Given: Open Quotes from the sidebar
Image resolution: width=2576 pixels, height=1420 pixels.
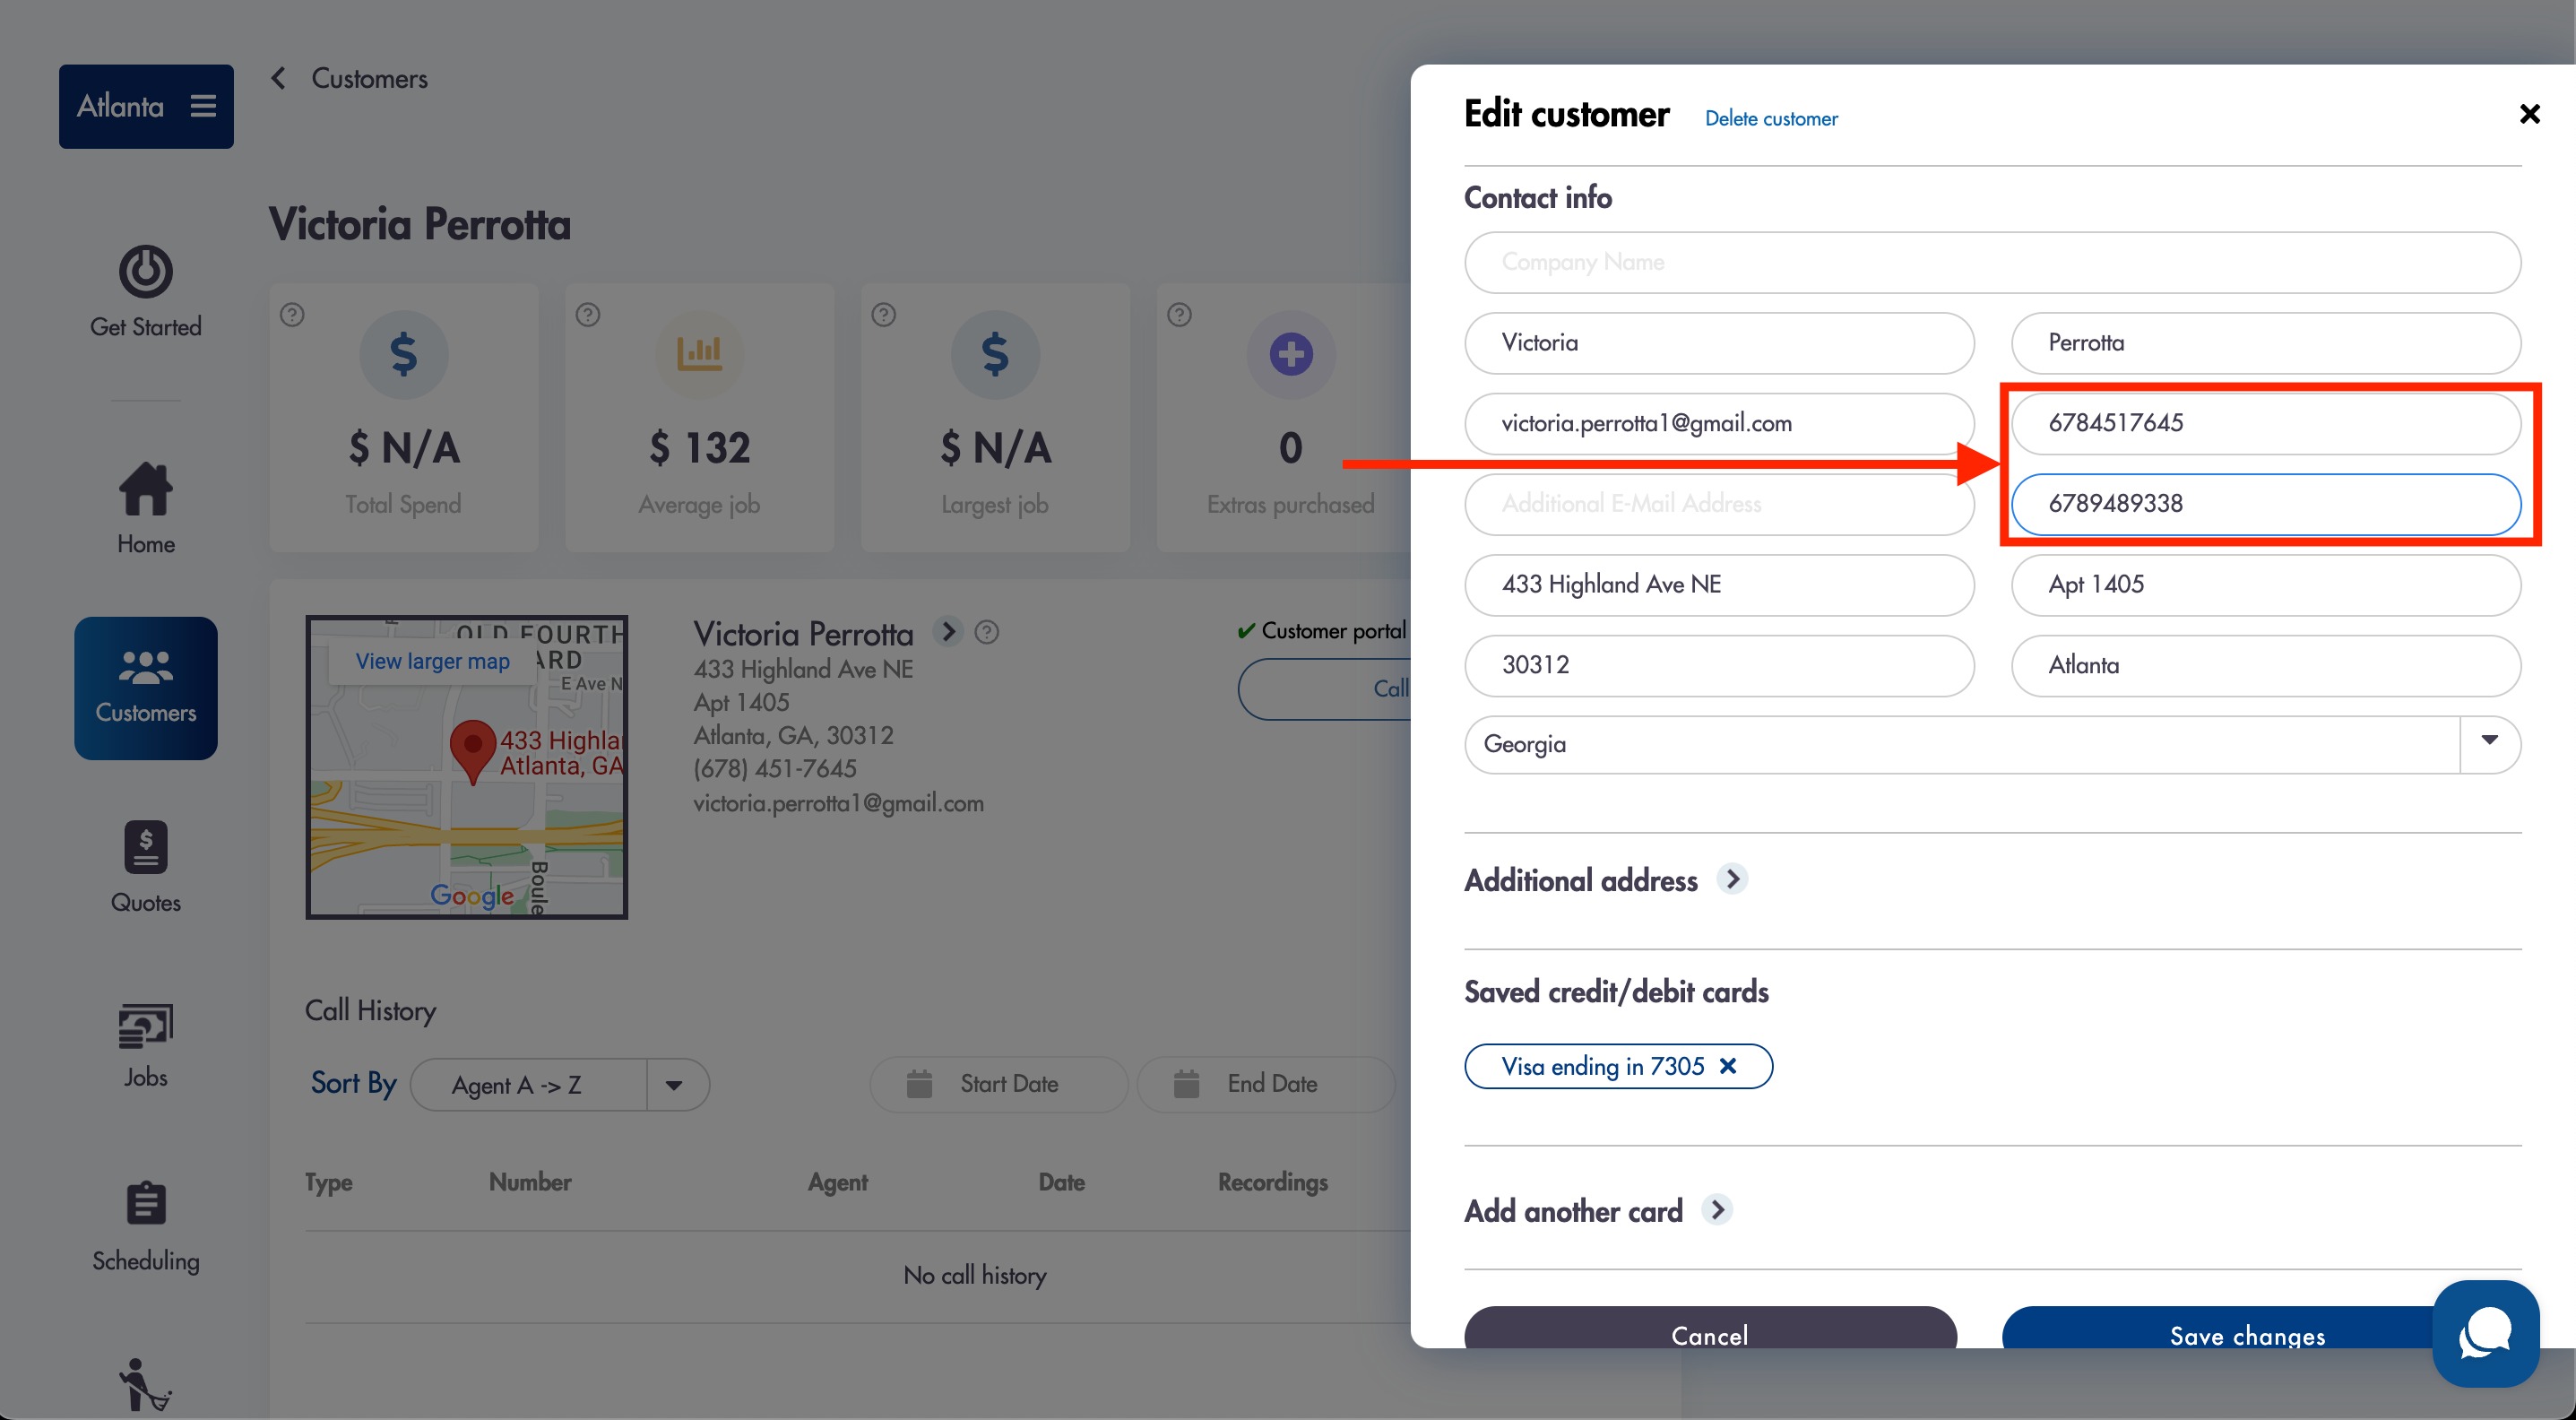Looking at the screenshot, I should click(146, 868).
